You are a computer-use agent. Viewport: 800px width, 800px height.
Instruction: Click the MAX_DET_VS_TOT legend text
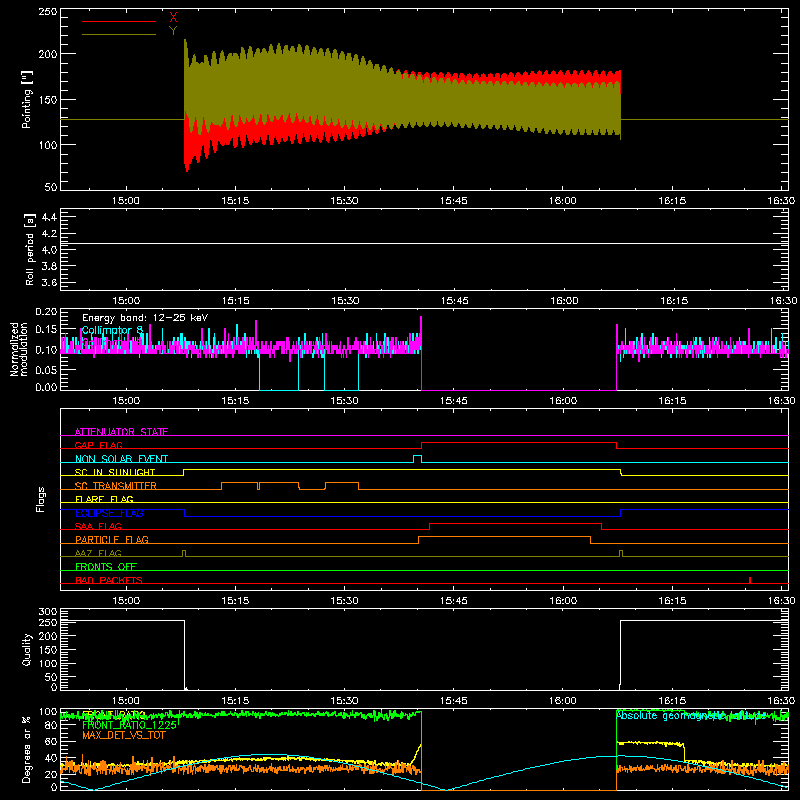[124, 735]
